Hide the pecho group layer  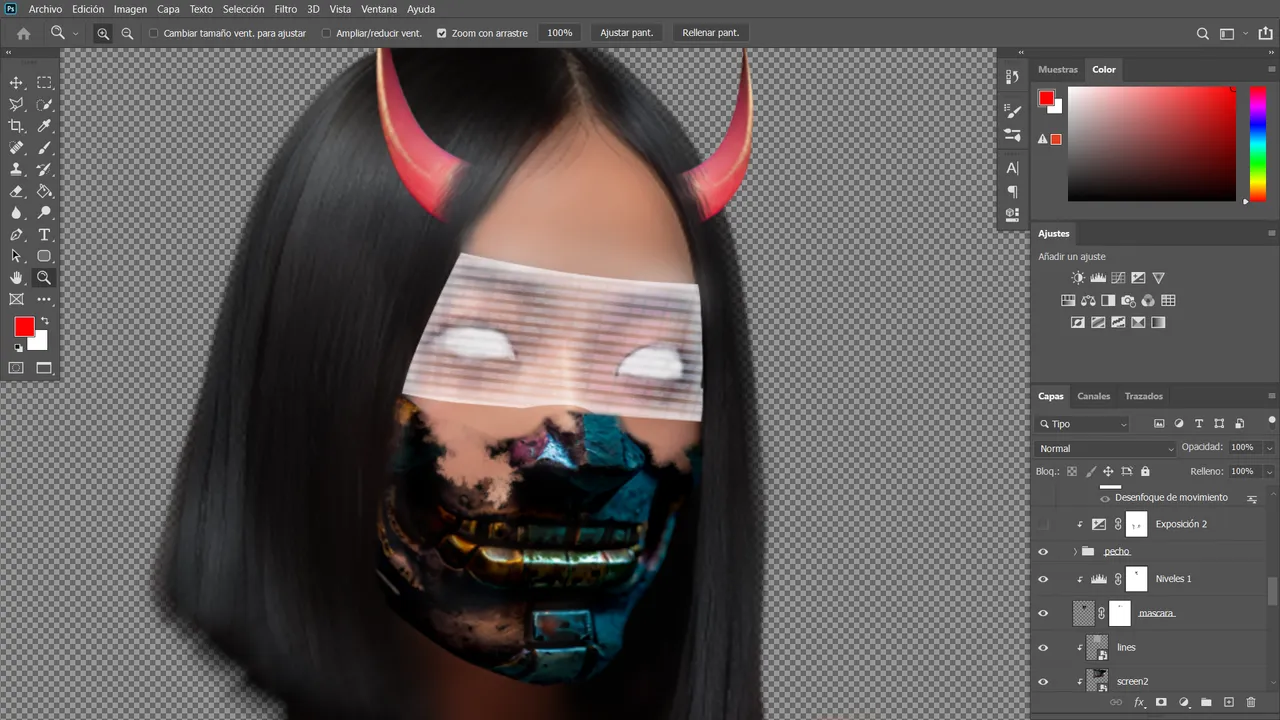[1043, 552]
